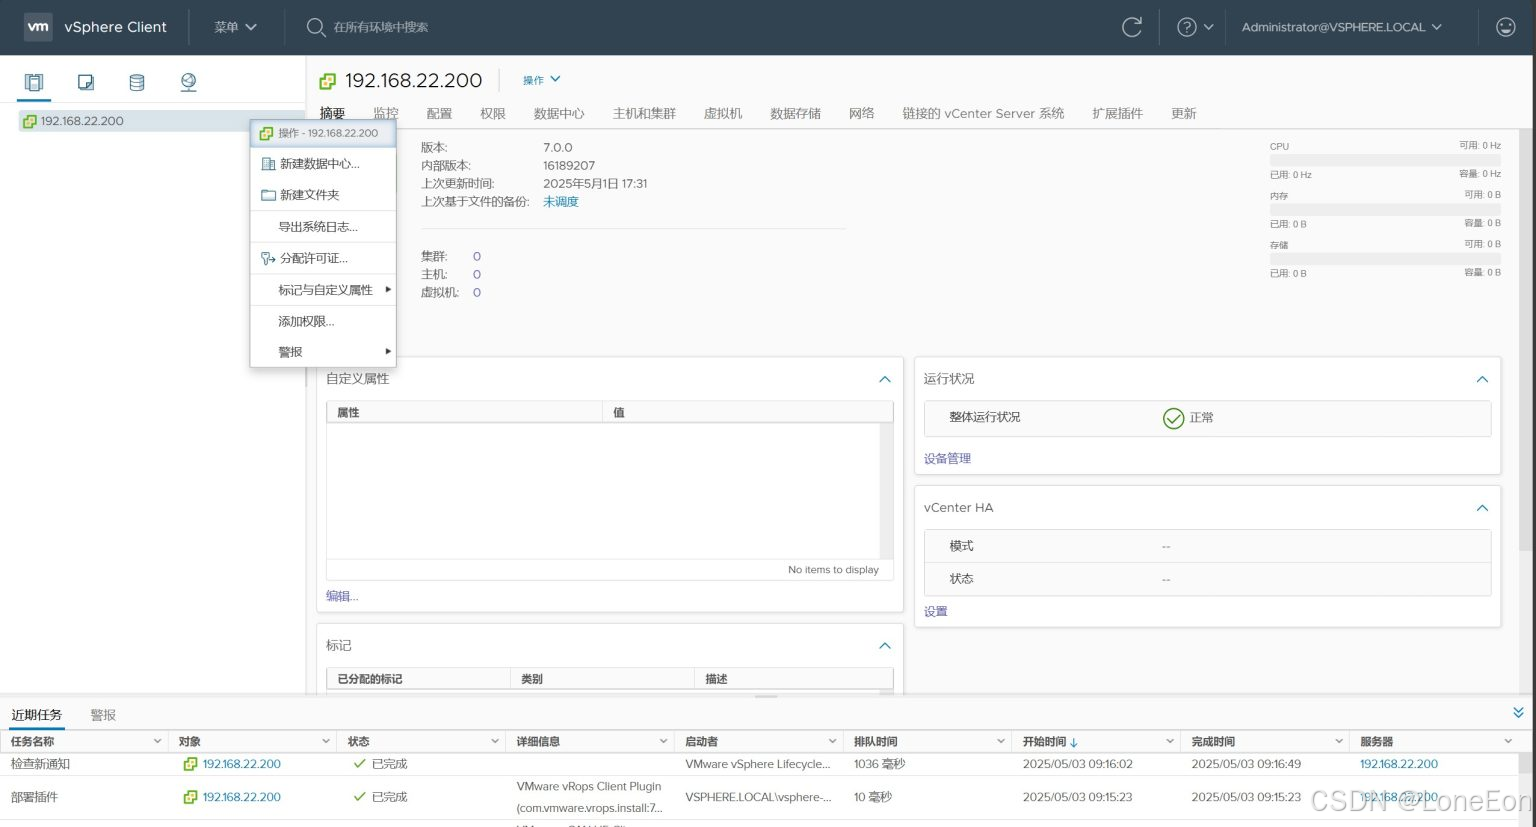Open 对象 column filter dropdown
Screen dimensions: 1536x827
(326, 741)
